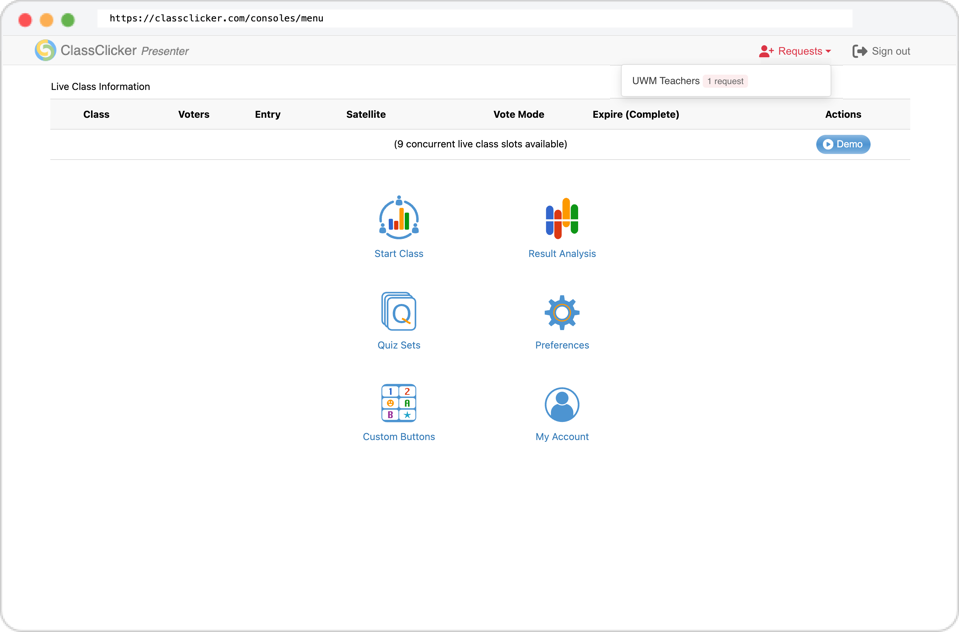959x632 pixels.
Task: Open the Start Class icon
Action: coord(399,218)
